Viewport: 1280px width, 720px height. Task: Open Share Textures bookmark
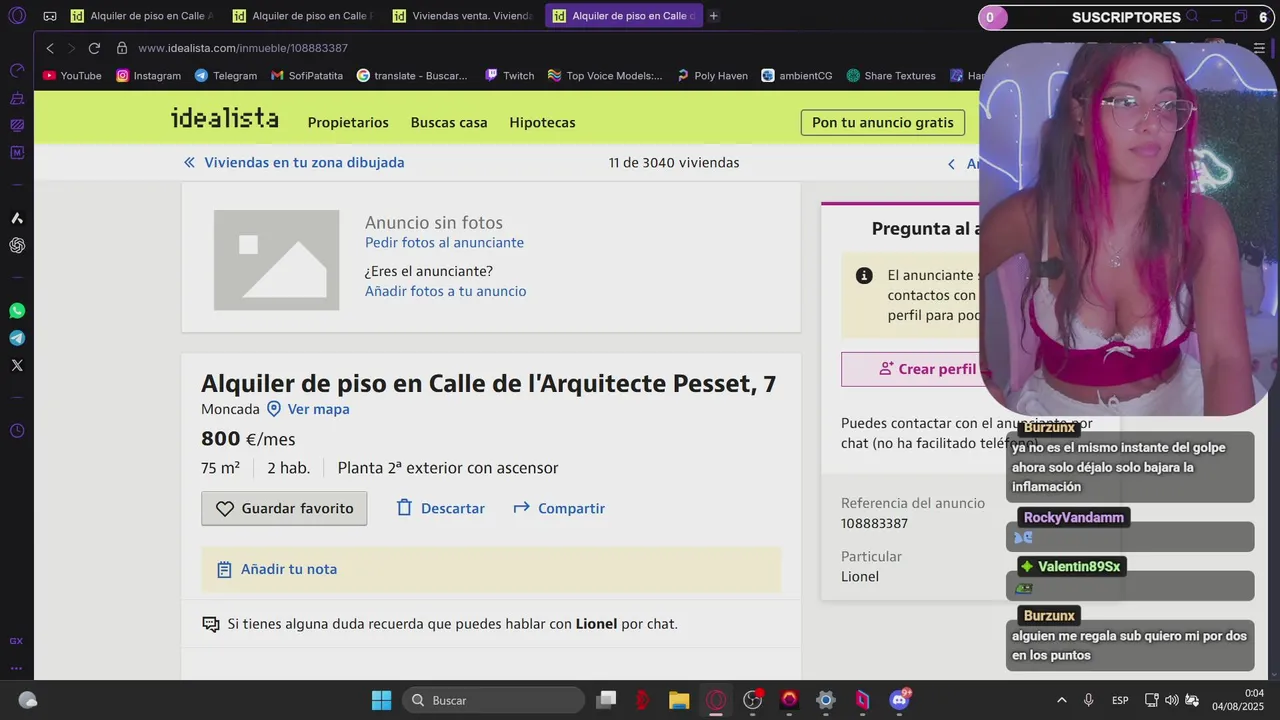890,75
